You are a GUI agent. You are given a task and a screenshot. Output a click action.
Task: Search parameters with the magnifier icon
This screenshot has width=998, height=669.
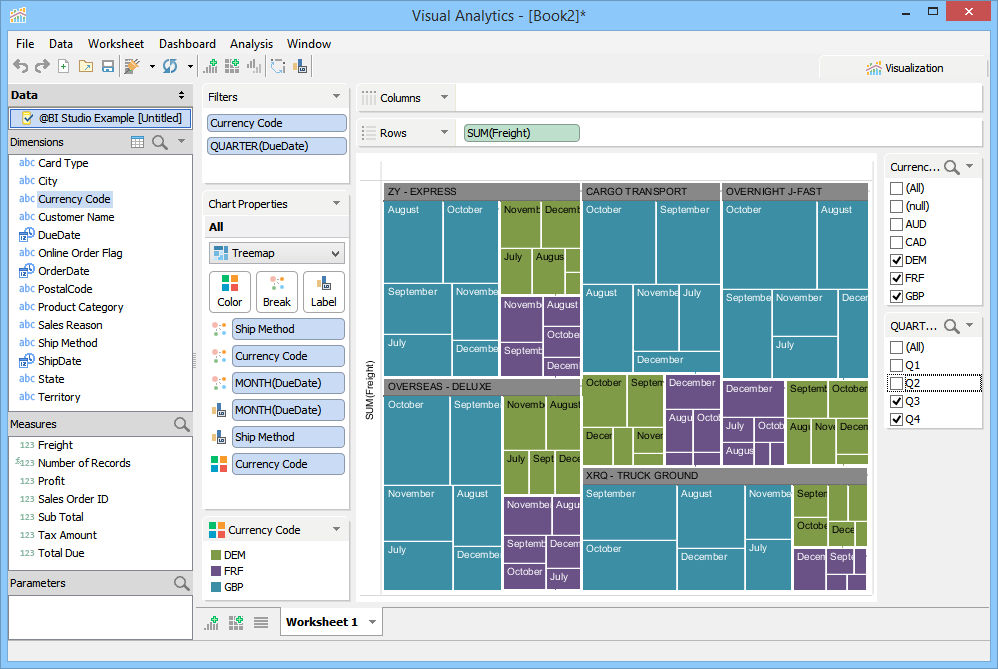pyautogui.click(x=181, y=582)
